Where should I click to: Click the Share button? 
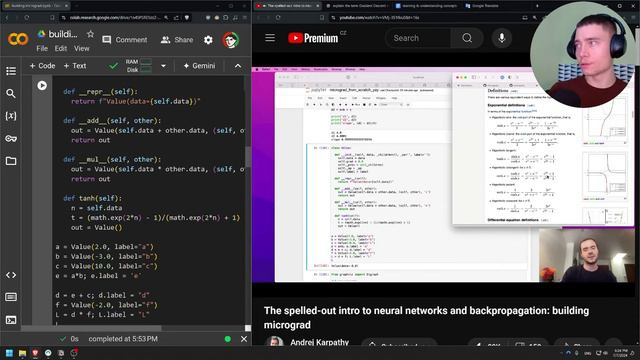[x=177, y=40]
